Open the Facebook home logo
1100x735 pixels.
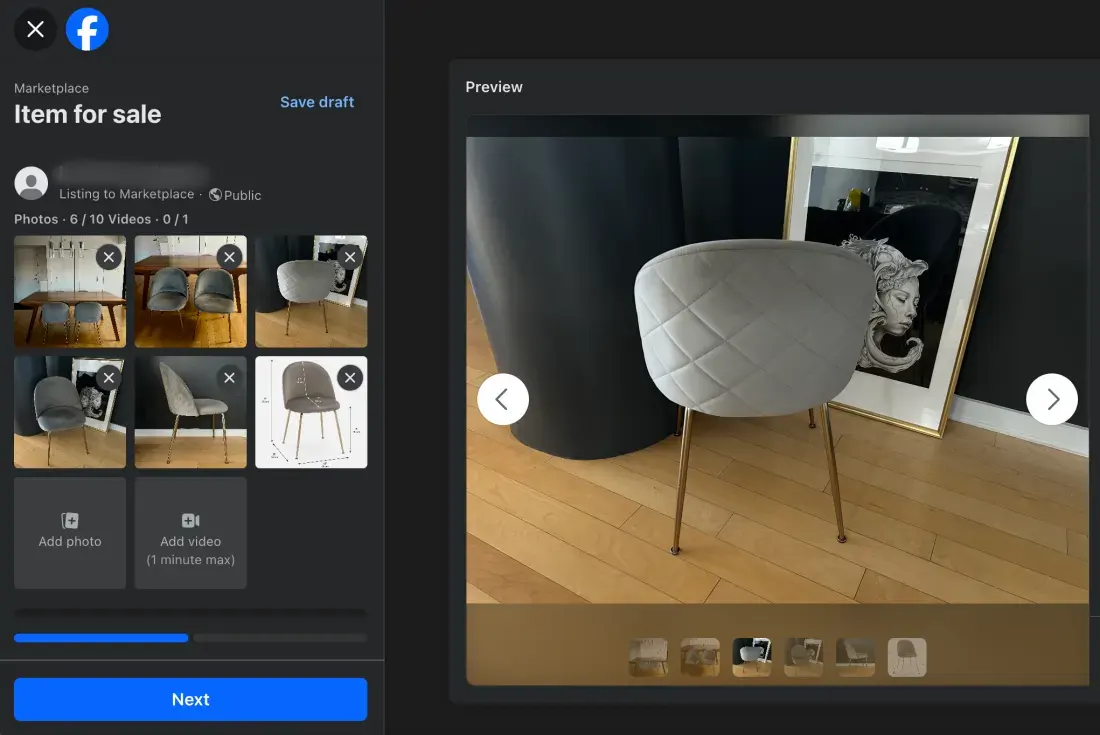click(x=87, y=29)
